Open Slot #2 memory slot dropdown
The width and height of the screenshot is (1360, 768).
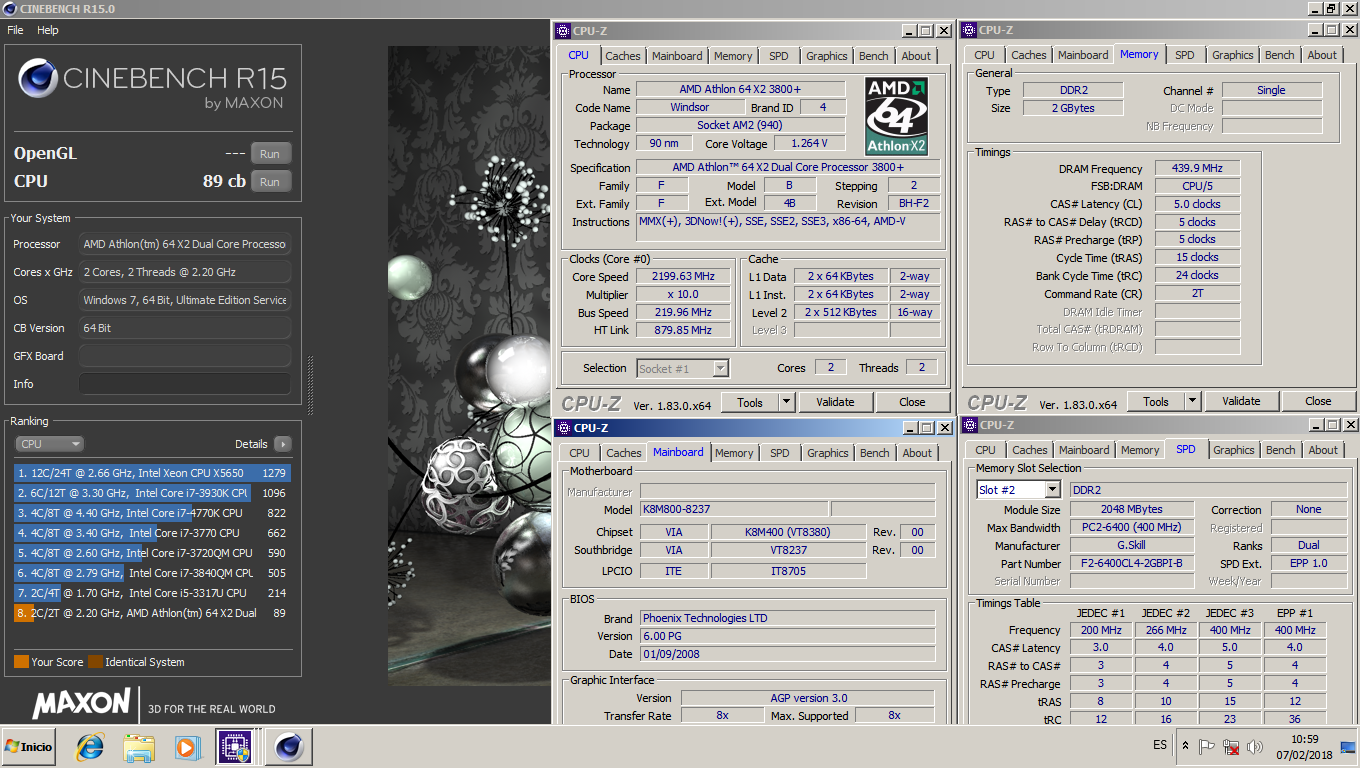coord(1018,490)
